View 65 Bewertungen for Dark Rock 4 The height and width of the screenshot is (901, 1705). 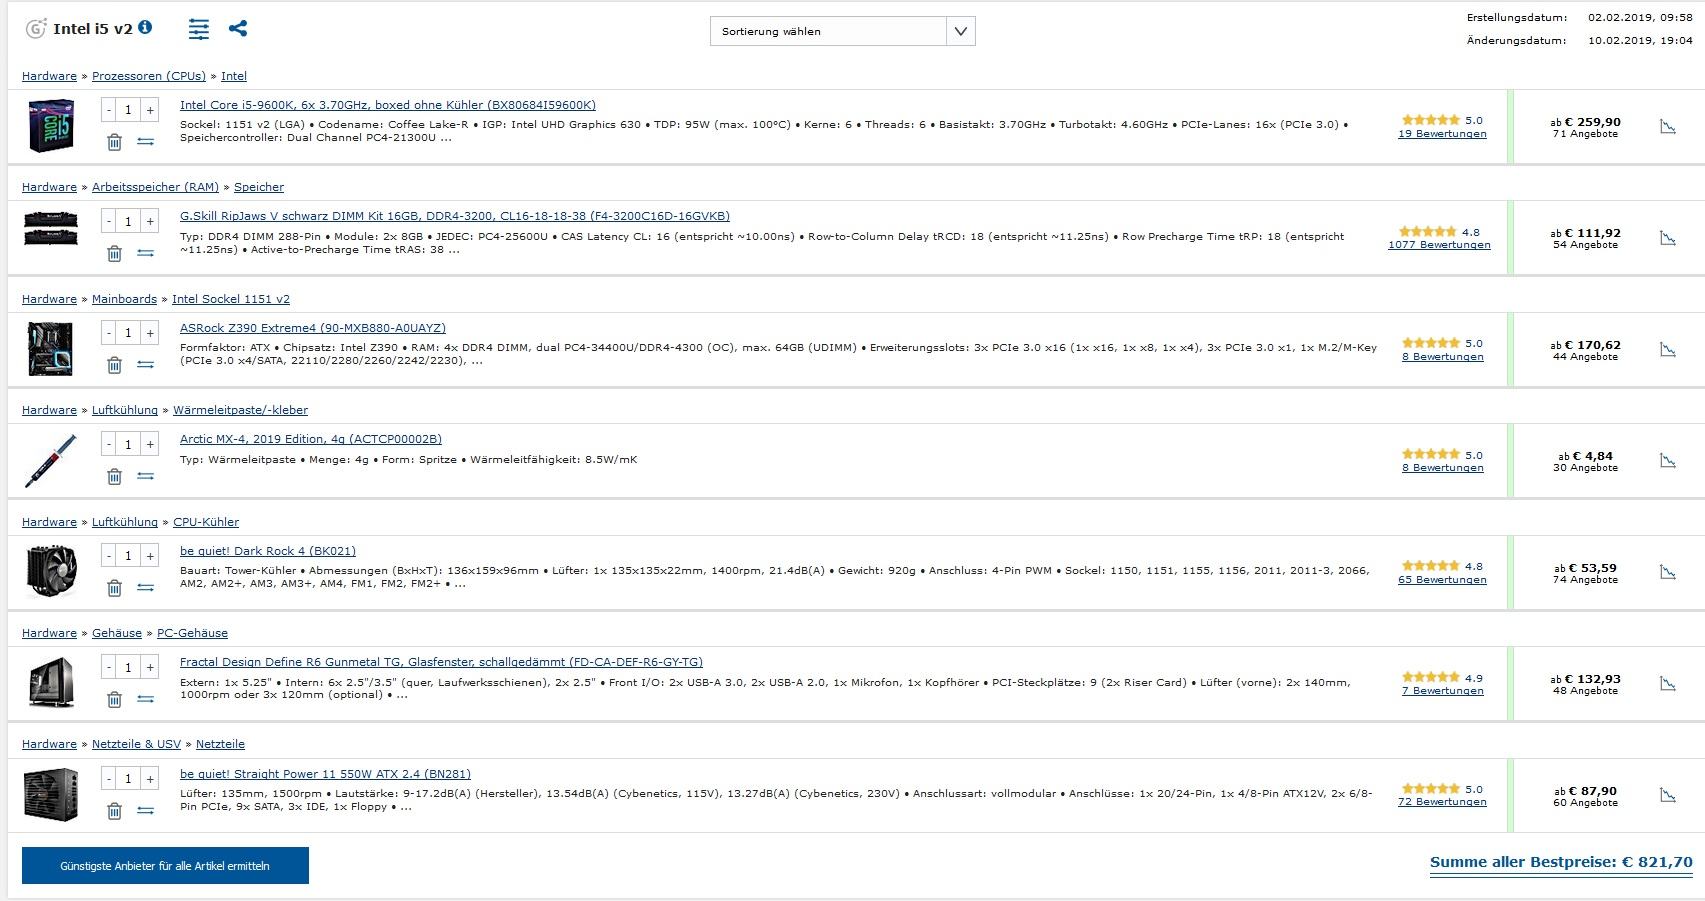[x=1442, y=580]
